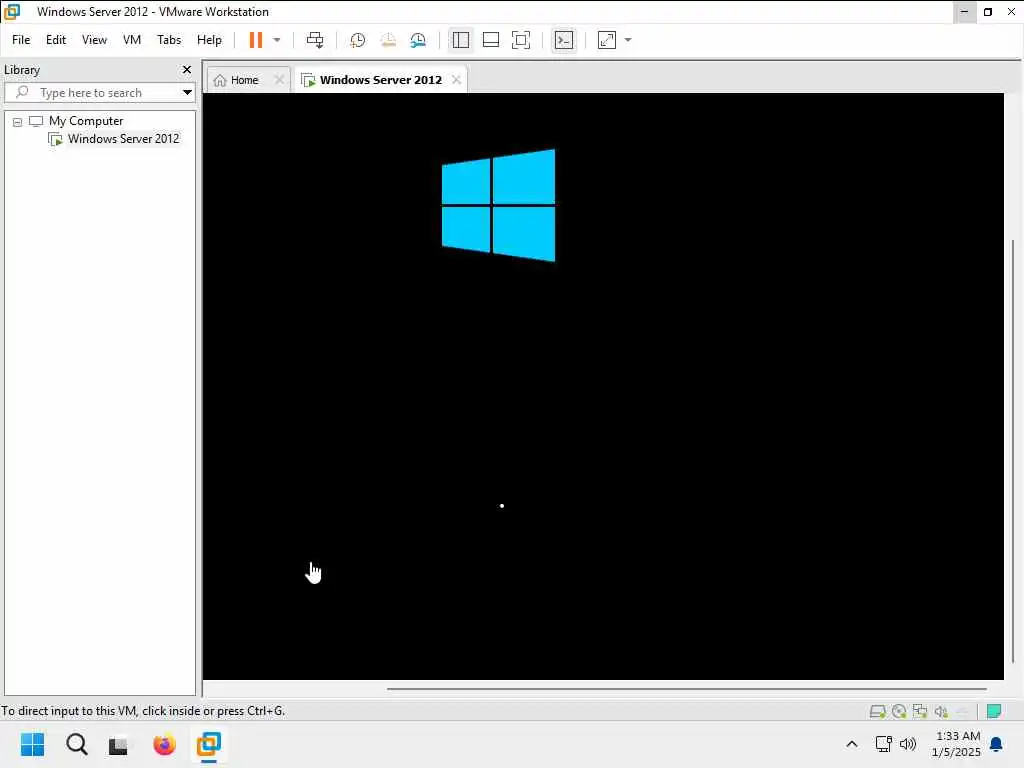Collapse the My Computer tree node
Viewport: 1024px width, 768px height.
pos(18,121)
